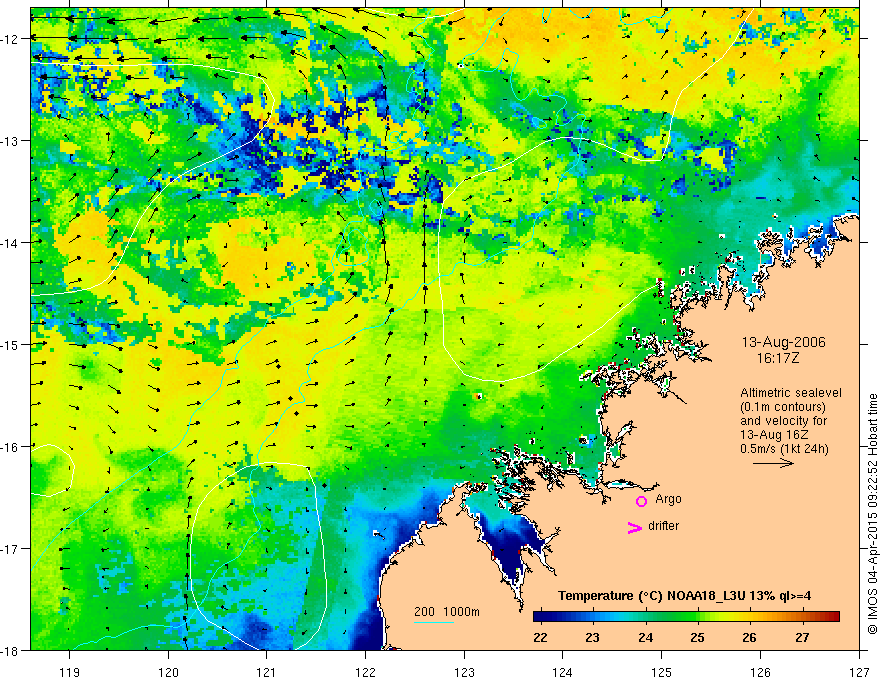Image resolution: width=880 pixels, height=680 pixels.
Task: Click the 'and velocity for' caption line
Action: pyautogui.click(x=783, y=421)
